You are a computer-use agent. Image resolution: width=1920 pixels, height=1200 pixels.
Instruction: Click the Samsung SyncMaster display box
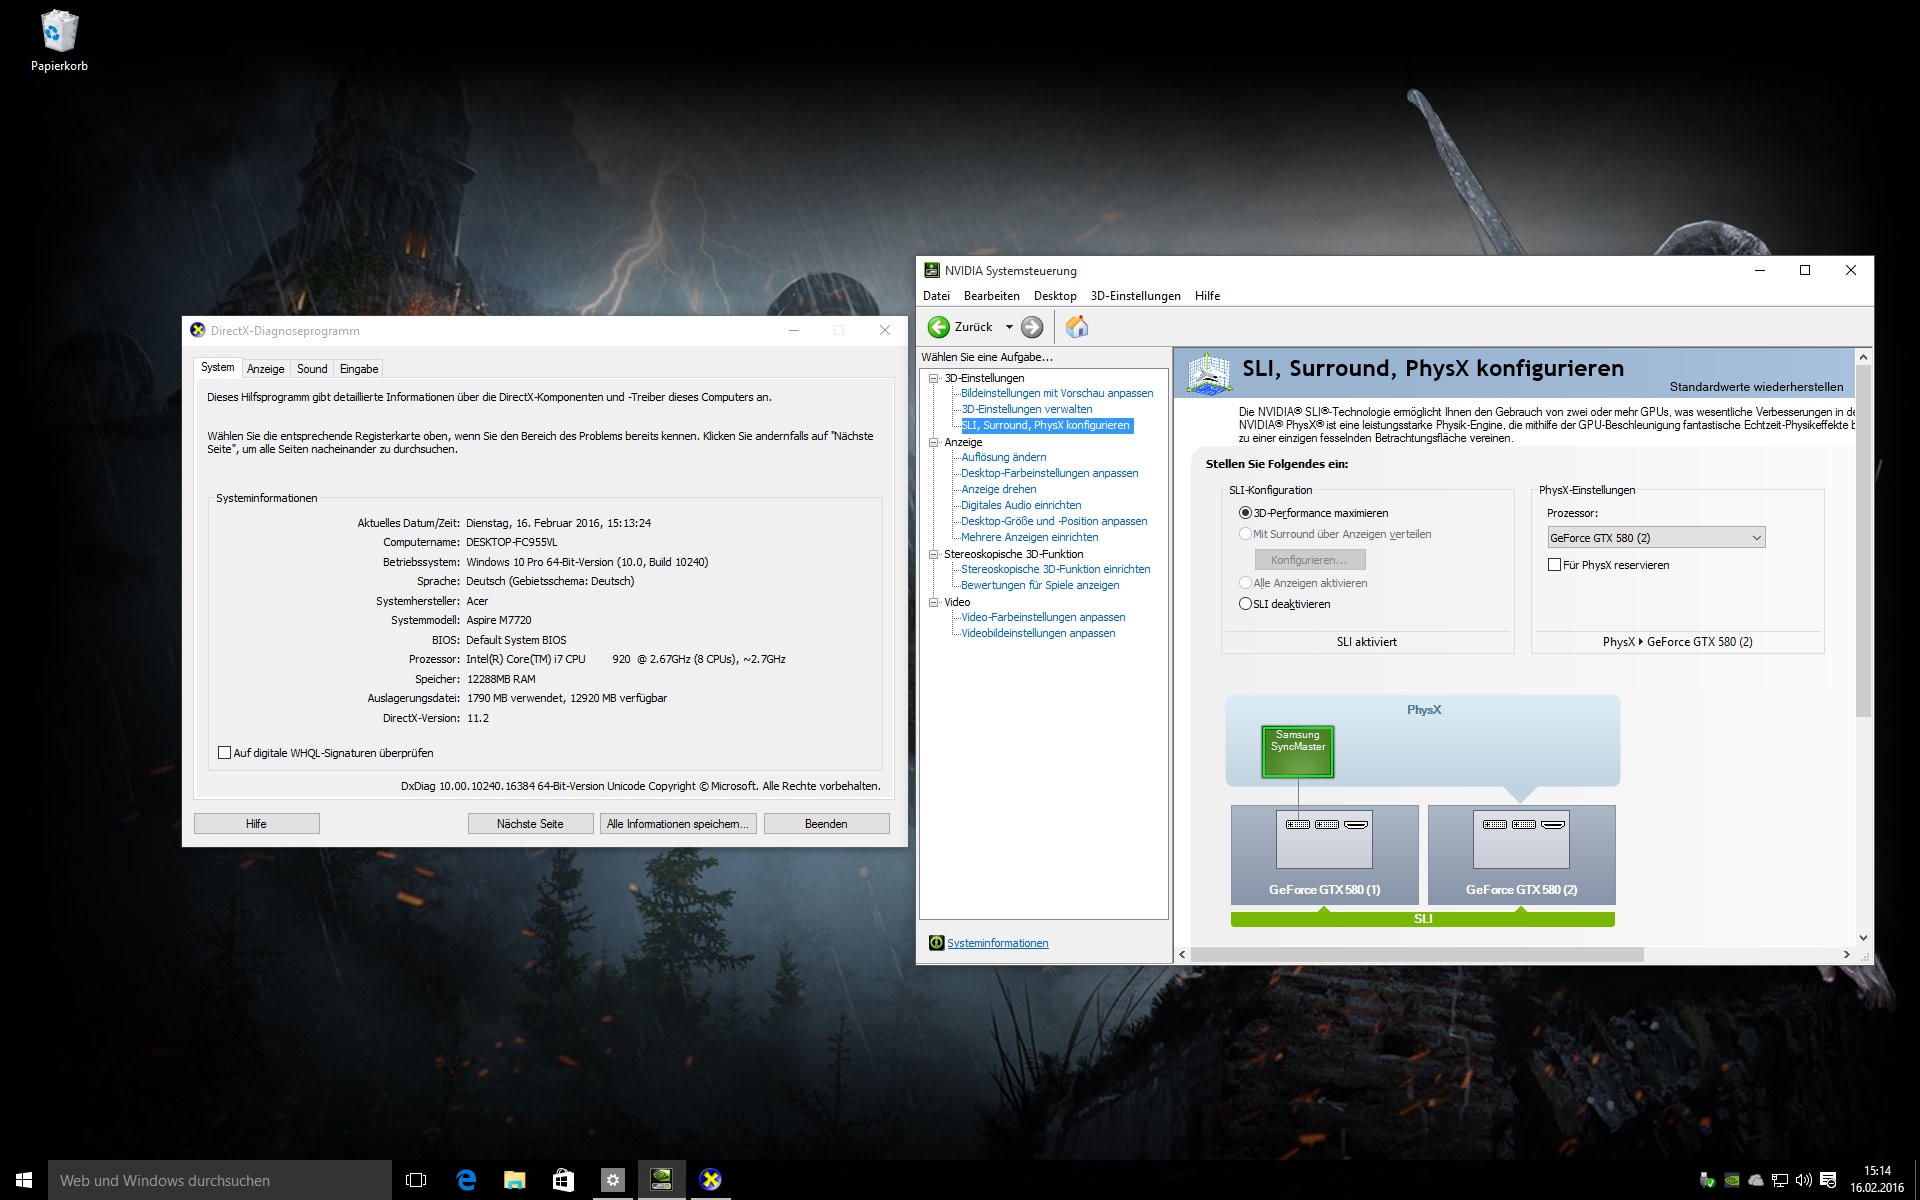coord(1297,751)
